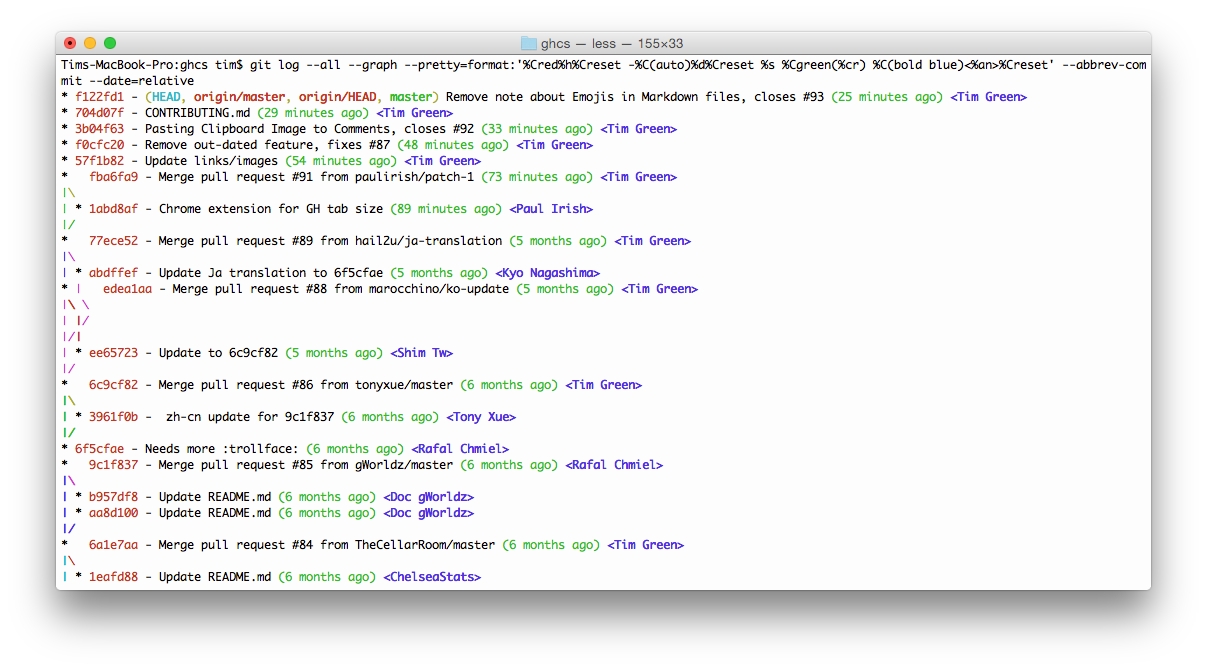
Task: Click commit hash 6a1e7aa
Action: click(114, 545)
